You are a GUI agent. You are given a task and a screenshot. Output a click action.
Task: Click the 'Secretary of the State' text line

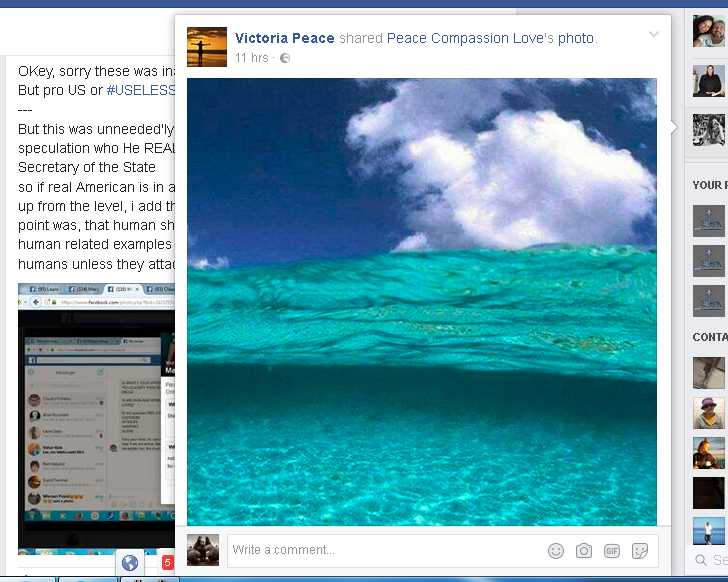87,167
